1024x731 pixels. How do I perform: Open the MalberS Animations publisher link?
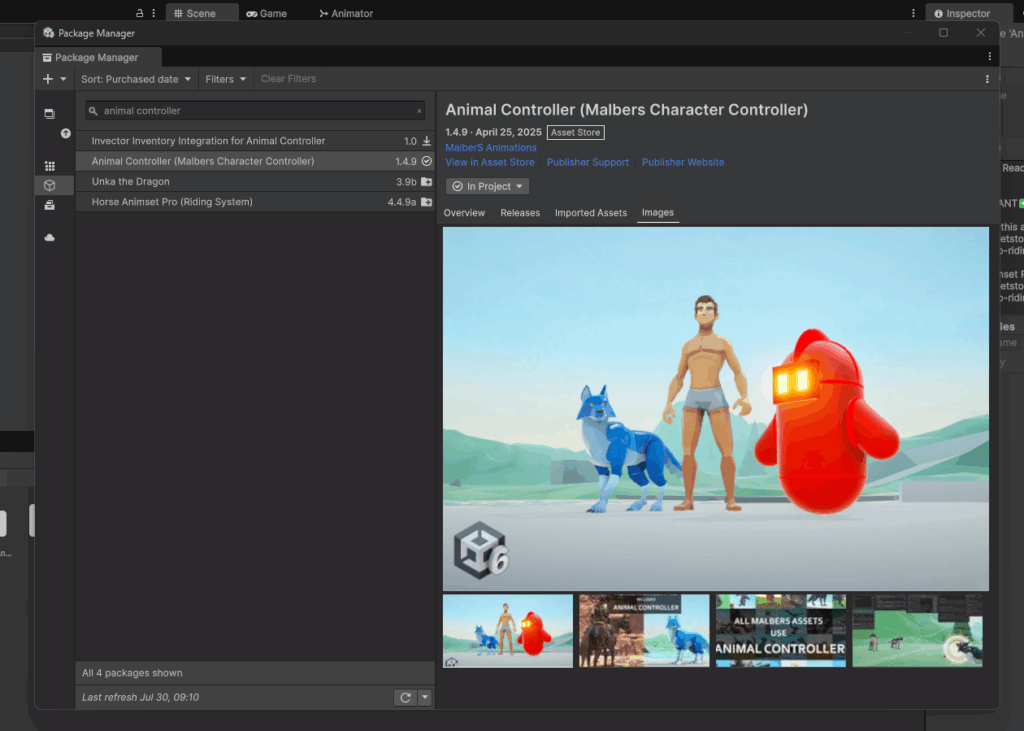(x=491, y=148)
